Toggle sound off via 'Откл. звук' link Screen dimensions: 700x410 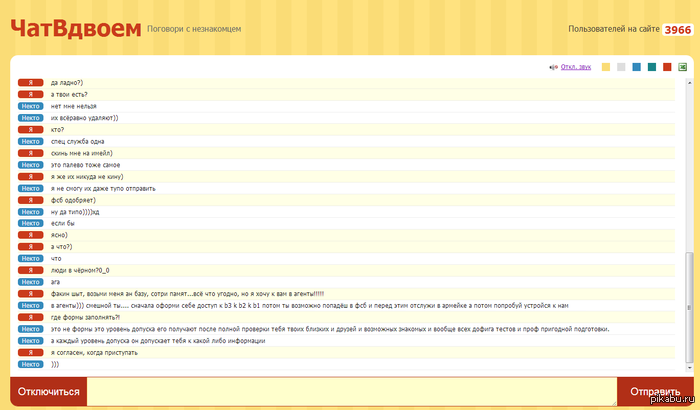pos(576,67)
